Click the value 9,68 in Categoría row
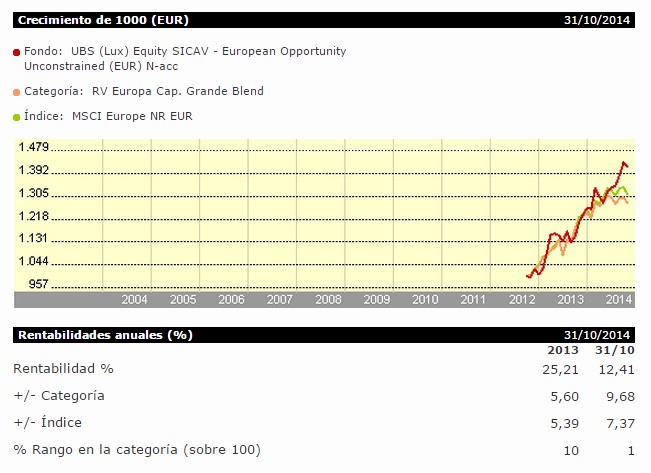Image resolution: width=651 pixels, height=473 pixels. click(x=621, y=397)
